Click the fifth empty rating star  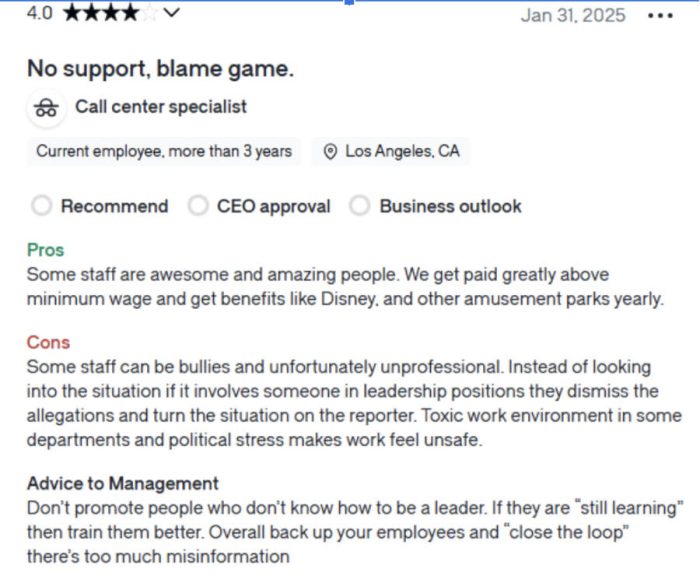pyautogui.click(x=150, y=13)
